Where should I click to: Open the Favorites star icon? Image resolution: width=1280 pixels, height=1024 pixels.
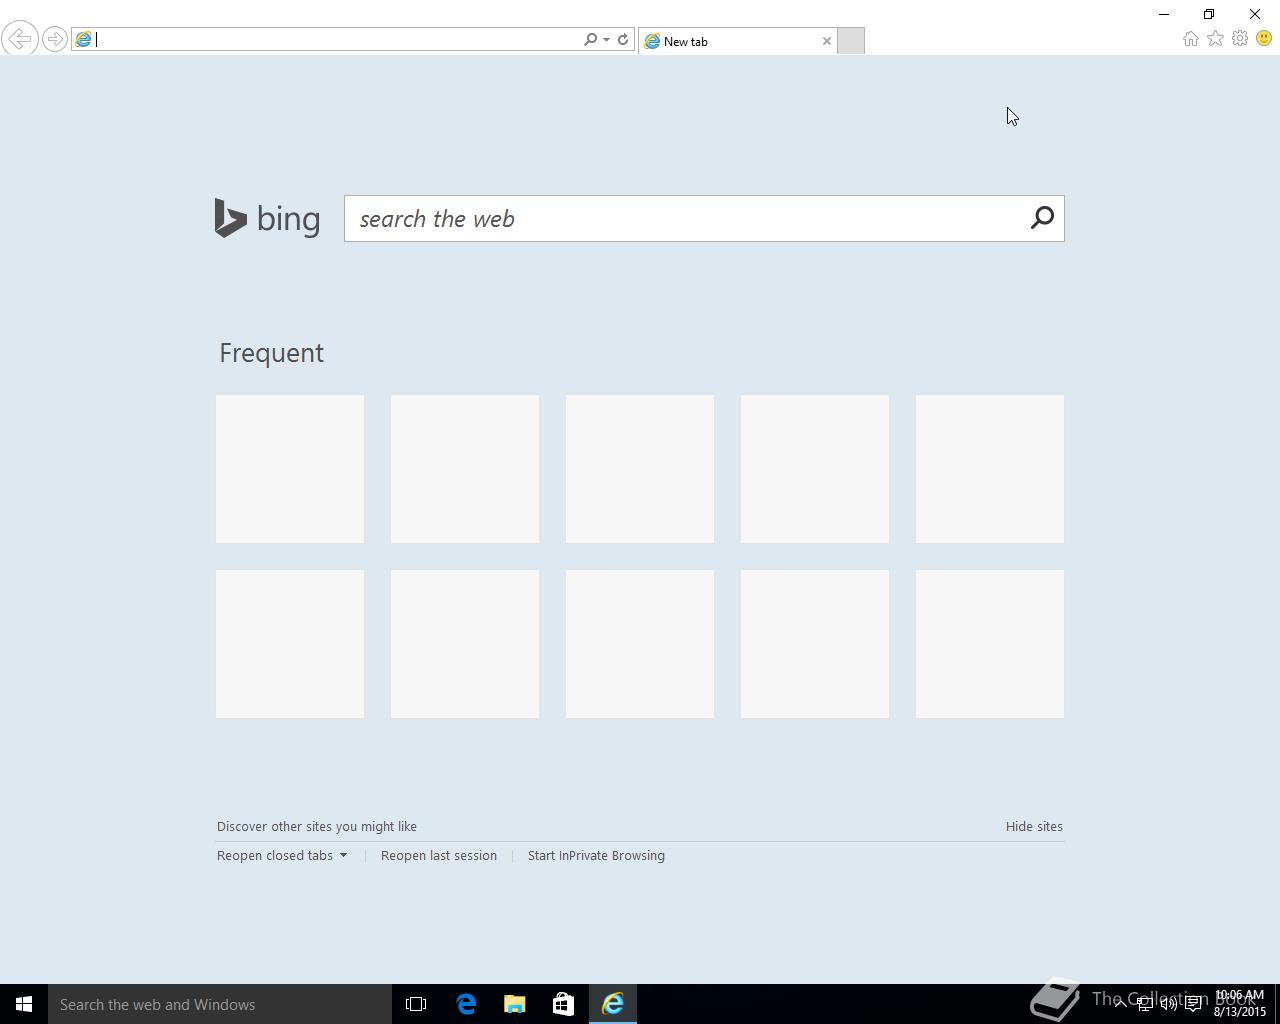coord(1215,38)
